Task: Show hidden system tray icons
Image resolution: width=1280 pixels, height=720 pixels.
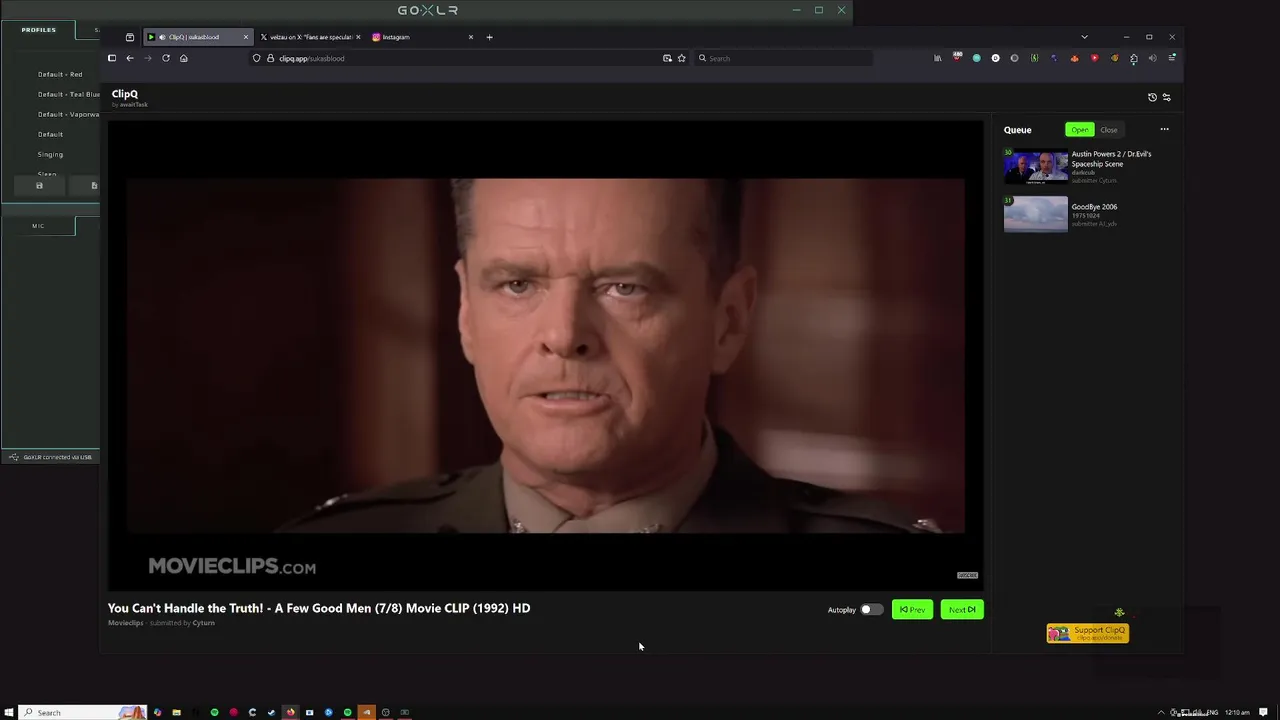Action: pyautogui.click(x=1161, y=712)
